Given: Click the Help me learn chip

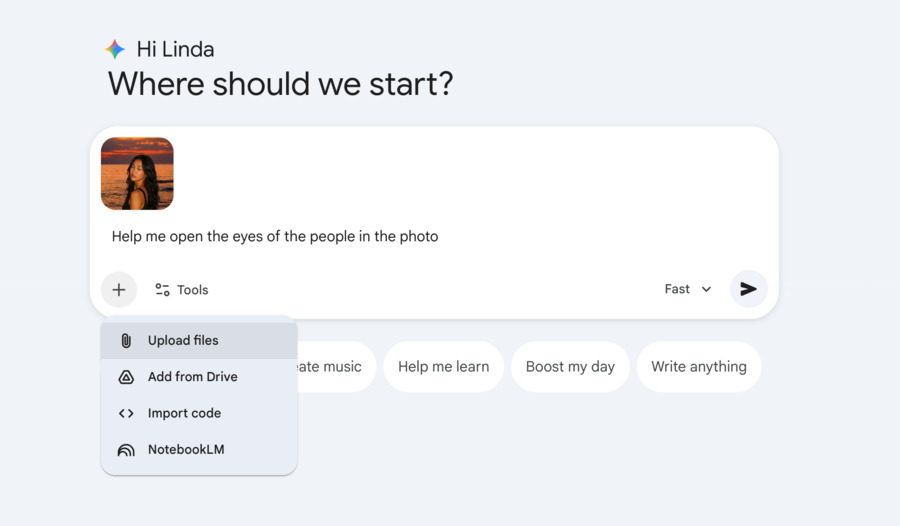Looking at the screenshot, I should (443, 367).
